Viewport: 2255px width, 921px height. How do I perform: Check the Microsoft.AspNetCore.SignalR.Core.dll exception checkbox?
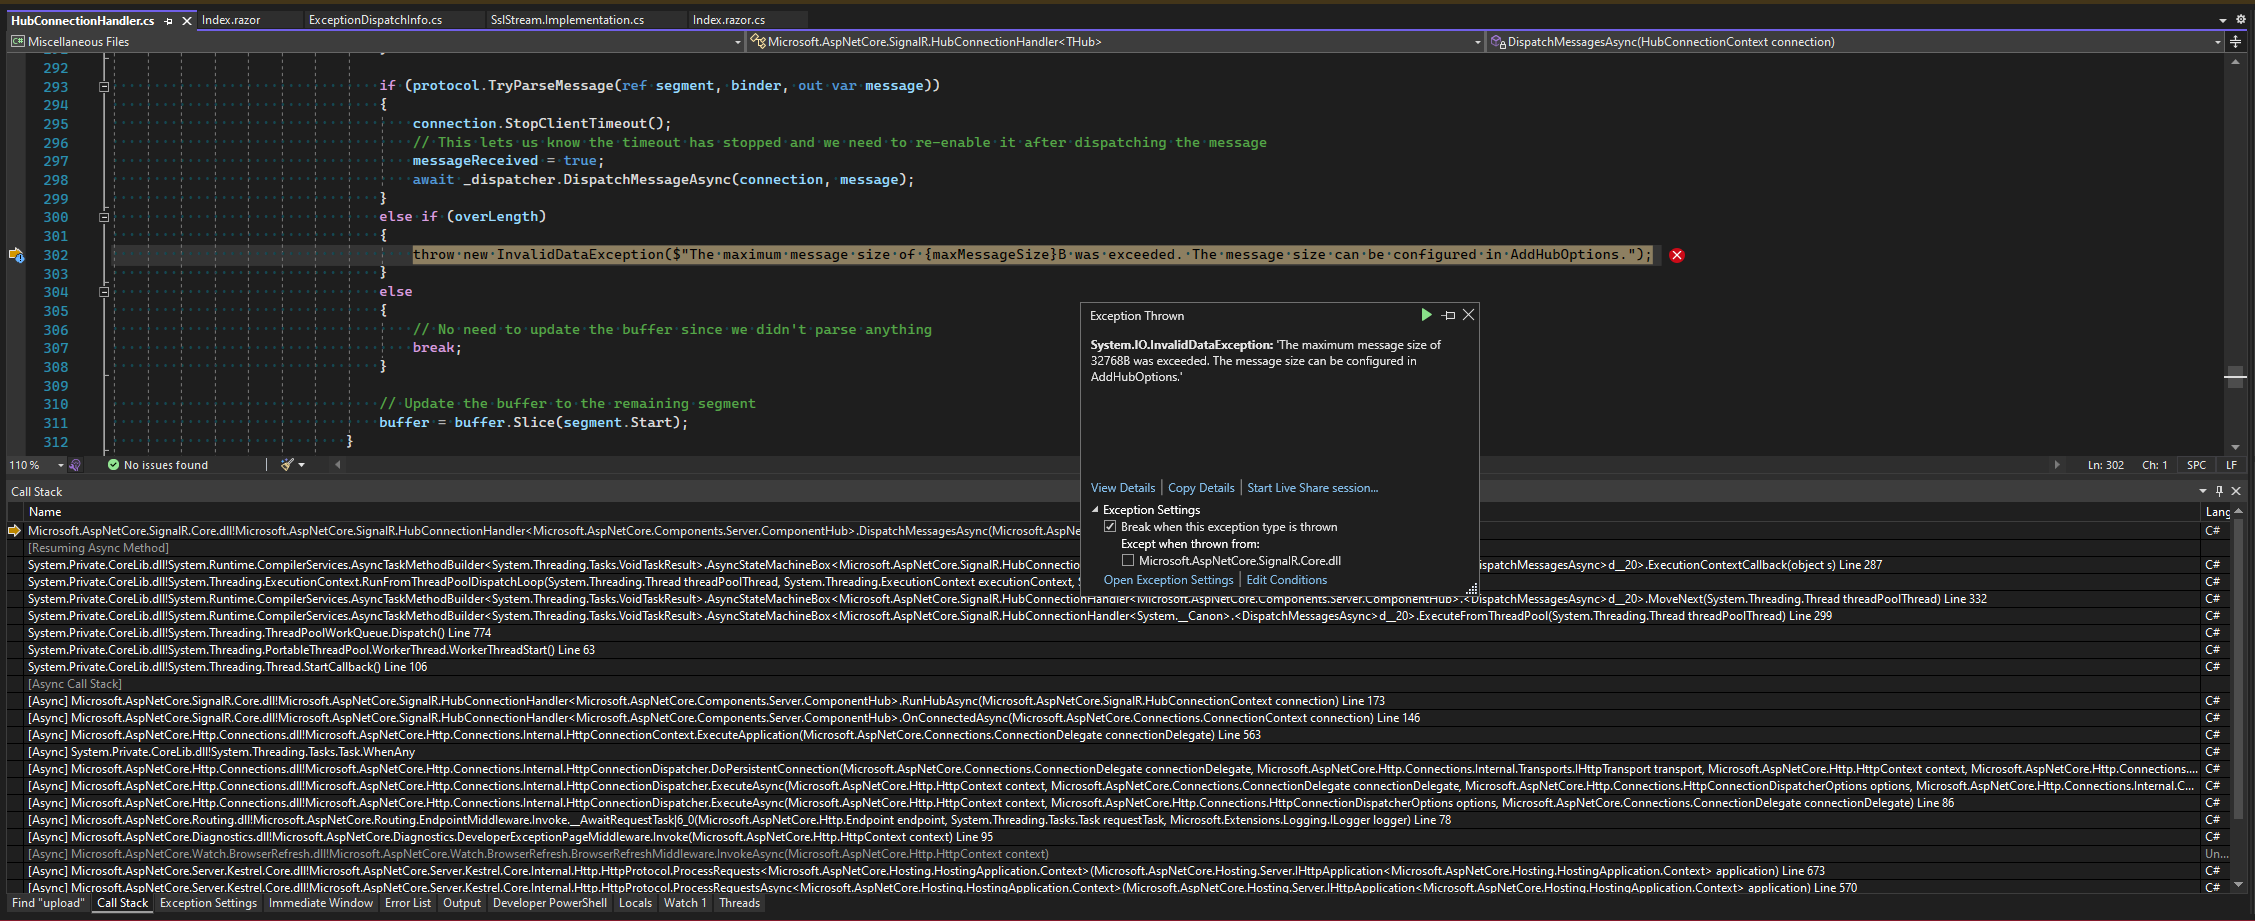pos(1128,561)
